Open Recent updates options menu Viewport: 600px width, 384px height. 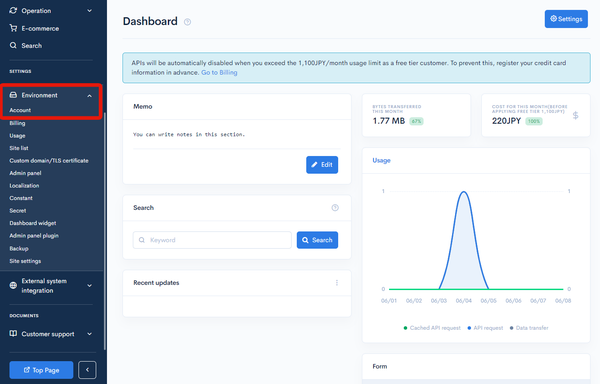[337, 283]
